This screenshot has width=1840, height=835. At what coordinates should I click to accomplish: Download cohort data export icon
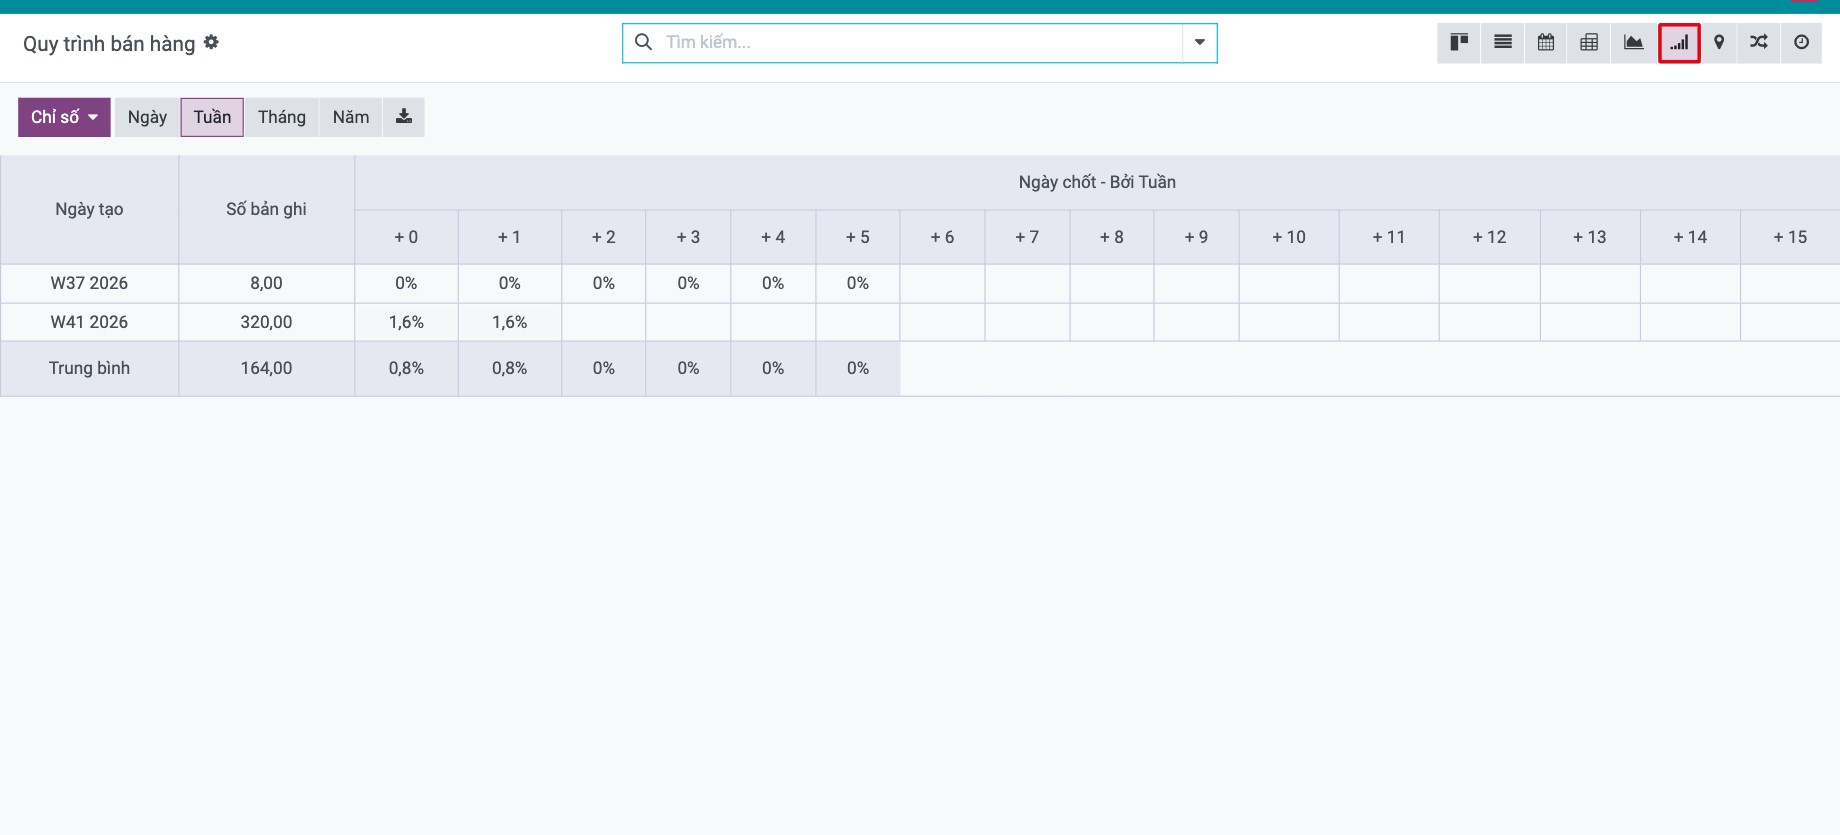click(404, 117)
